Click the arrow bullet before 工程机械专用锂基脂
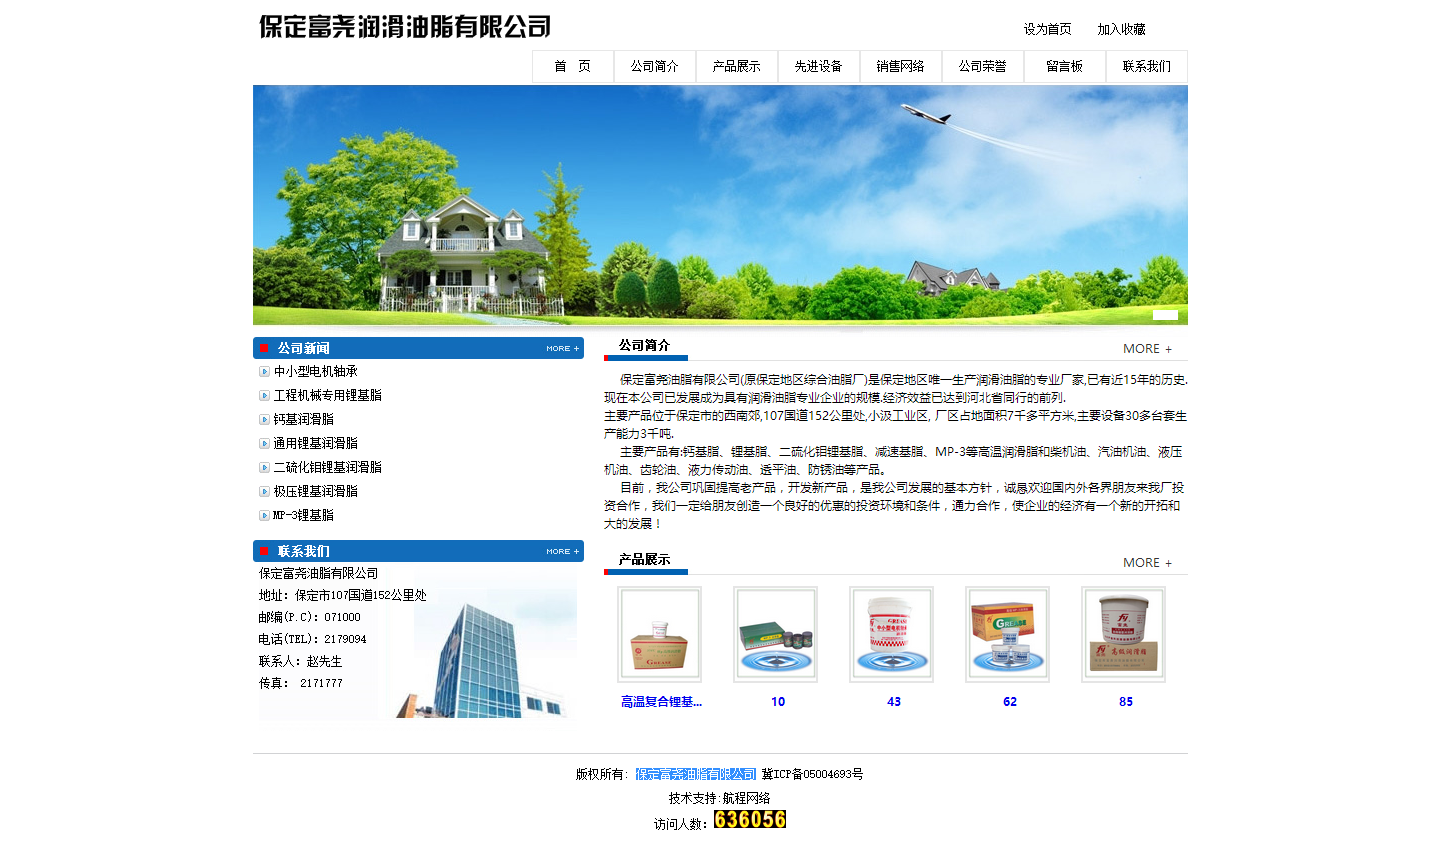1440x848 pixels. 263,395
